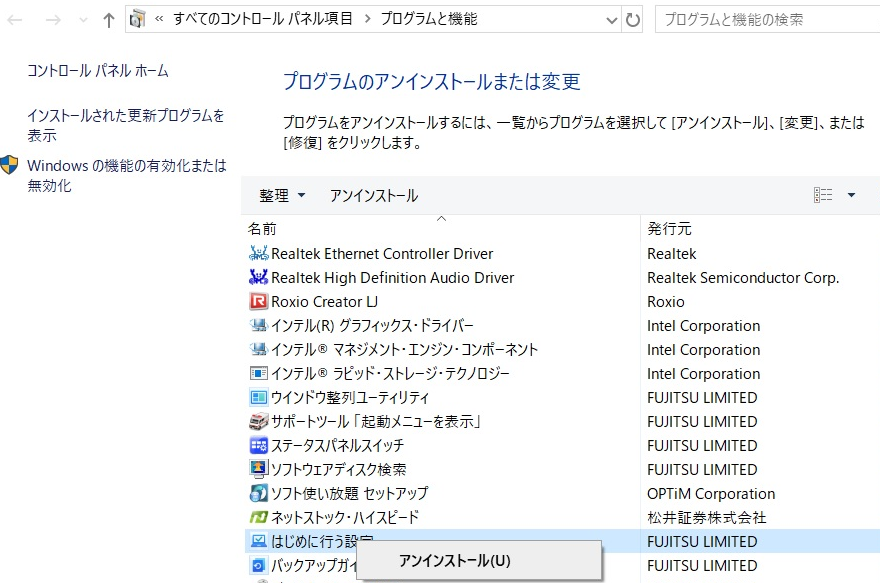
Task: Change the list view layout icon
Action: point(823,195)
